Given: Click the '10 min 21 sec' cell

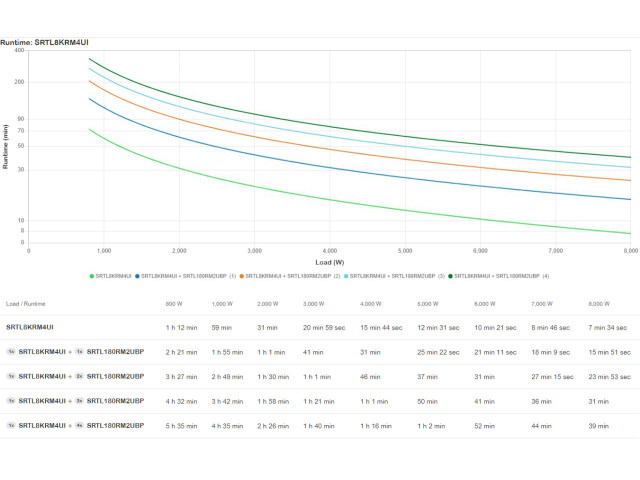Looking at the screenshot, I should pos(496,328).
